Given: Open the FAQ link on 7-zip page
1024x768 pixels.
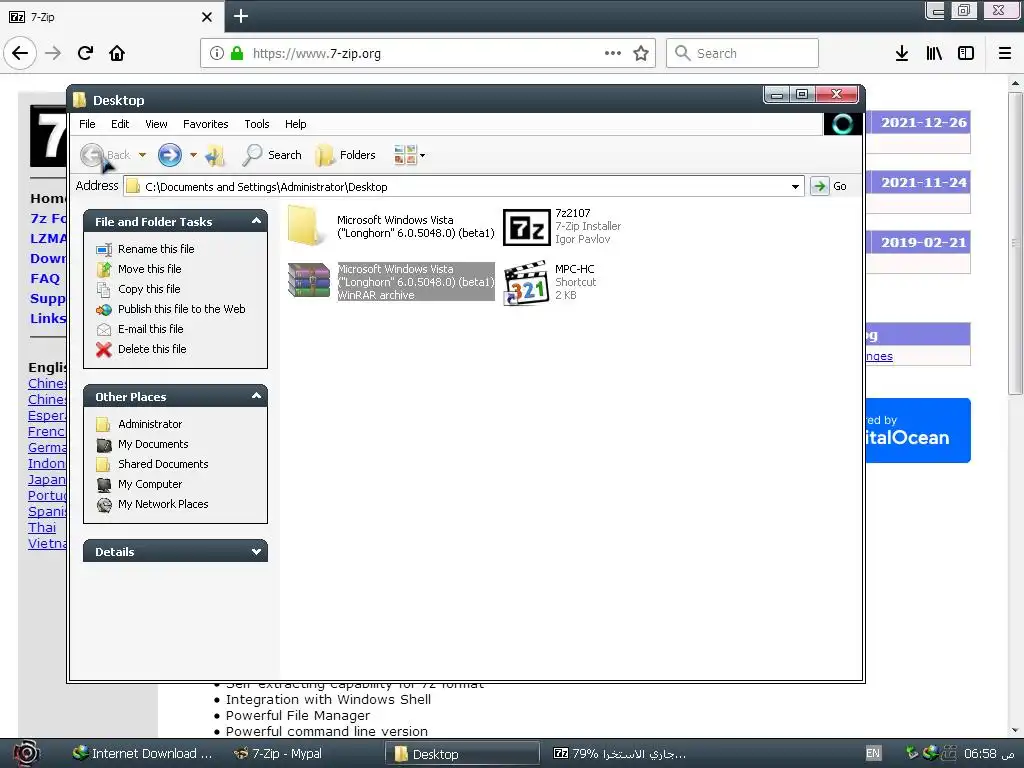Looking at the screenshot, I should [x=45, y=279].
